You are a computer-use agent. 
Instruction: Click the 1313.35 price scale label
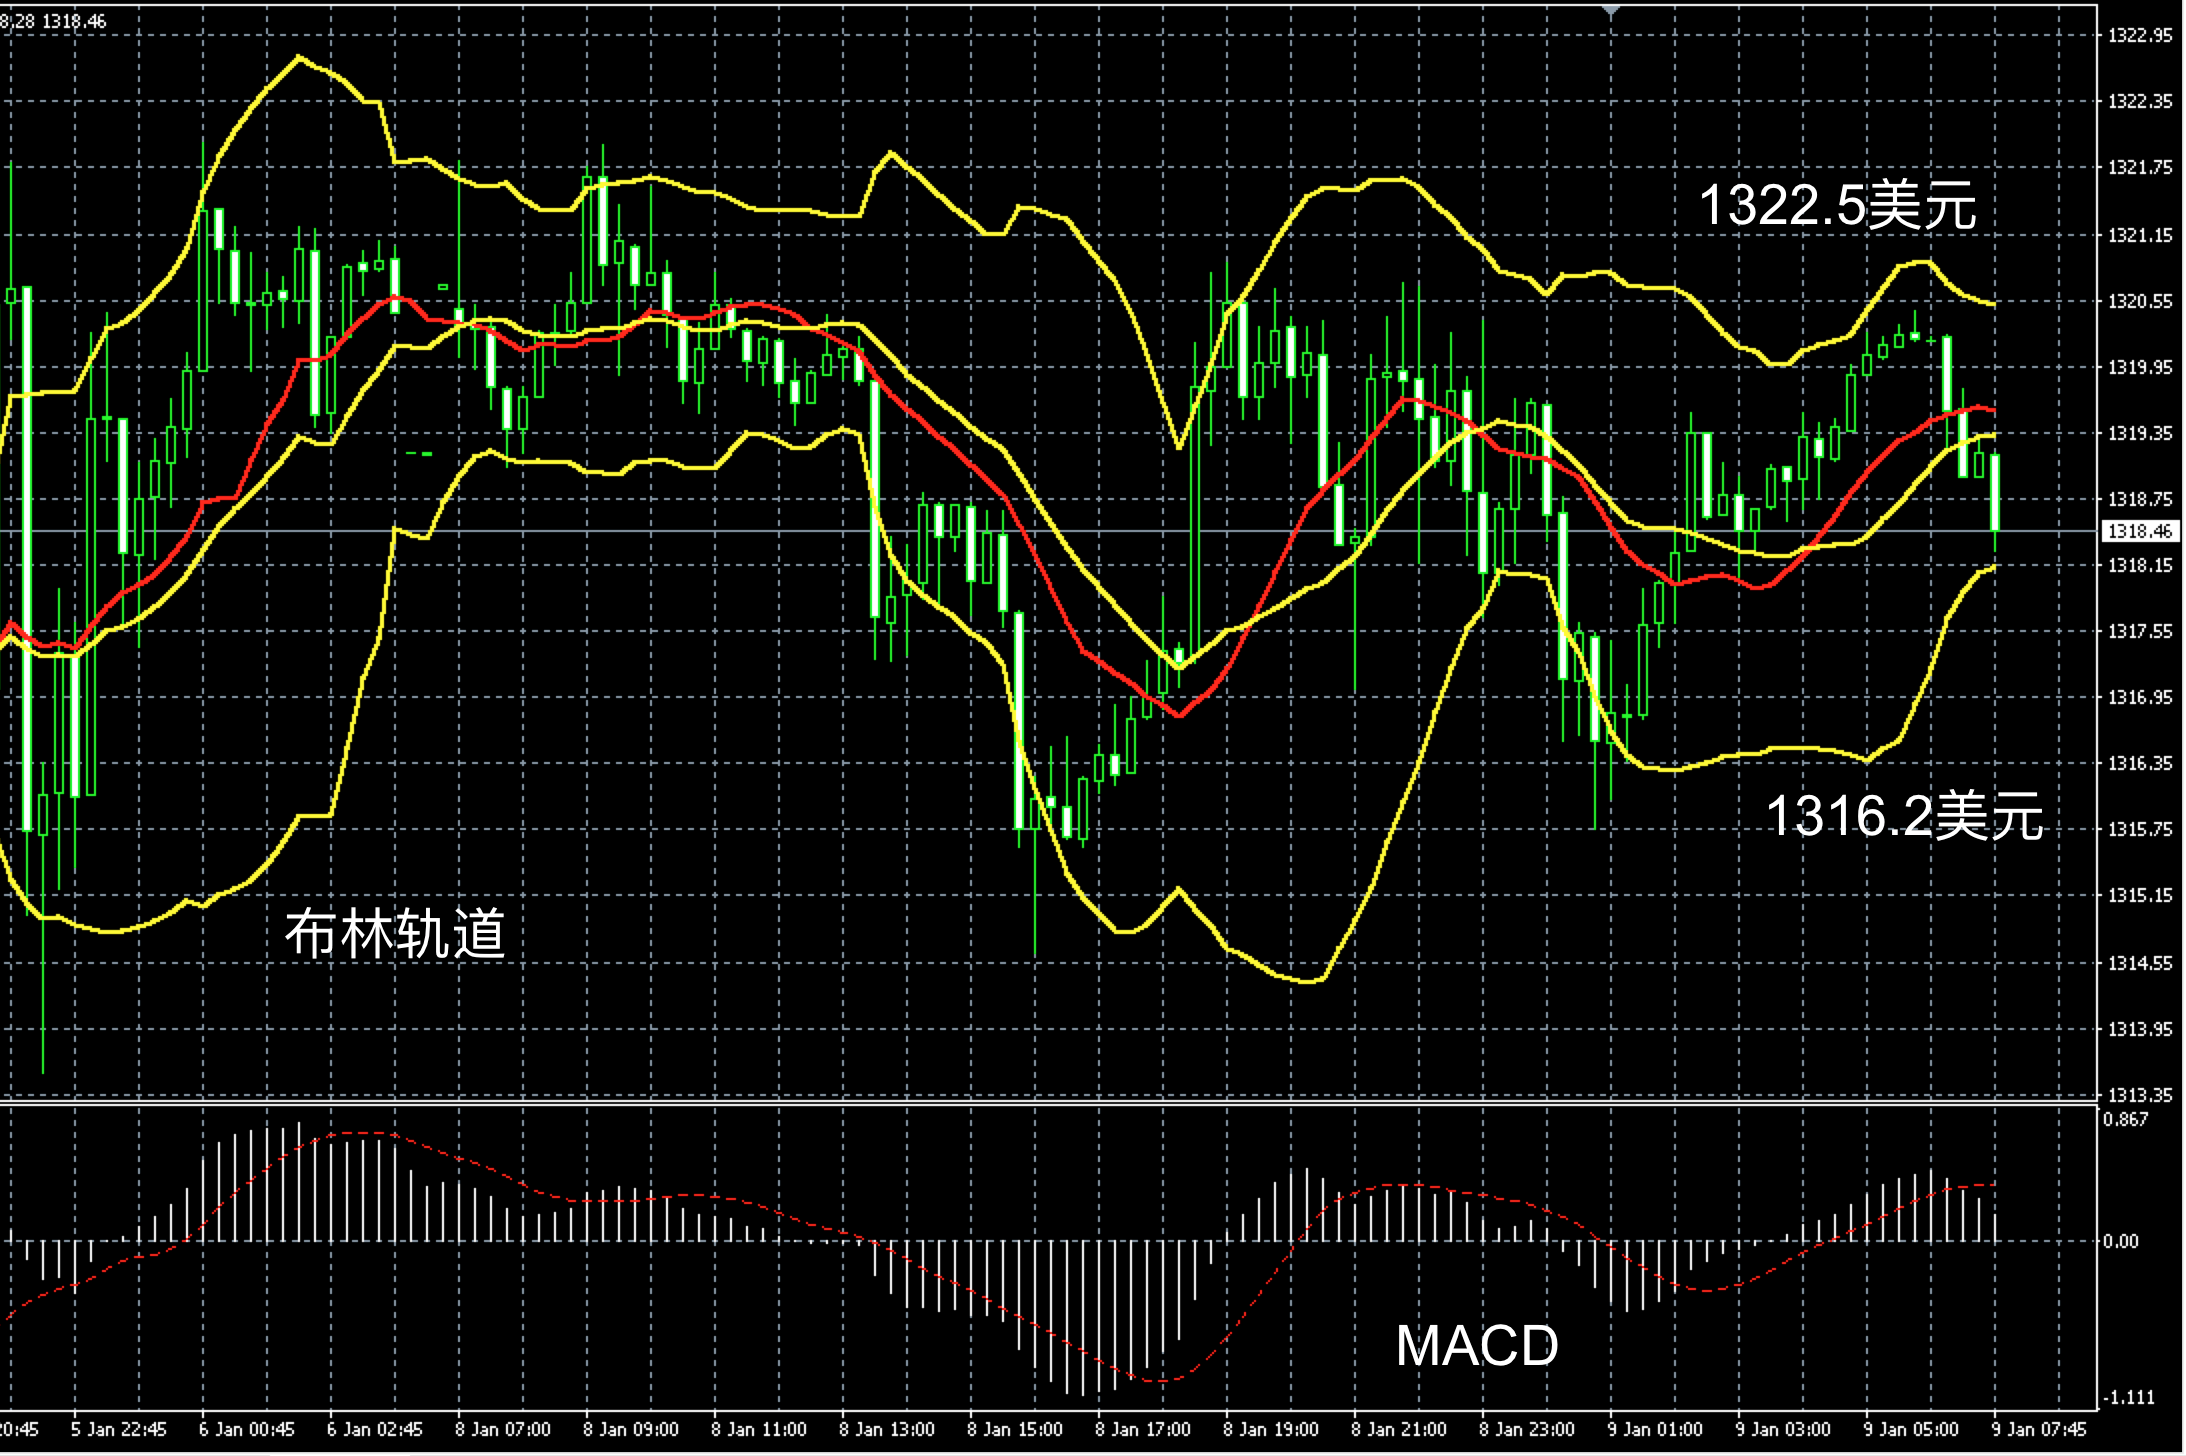(2139, 1095)
